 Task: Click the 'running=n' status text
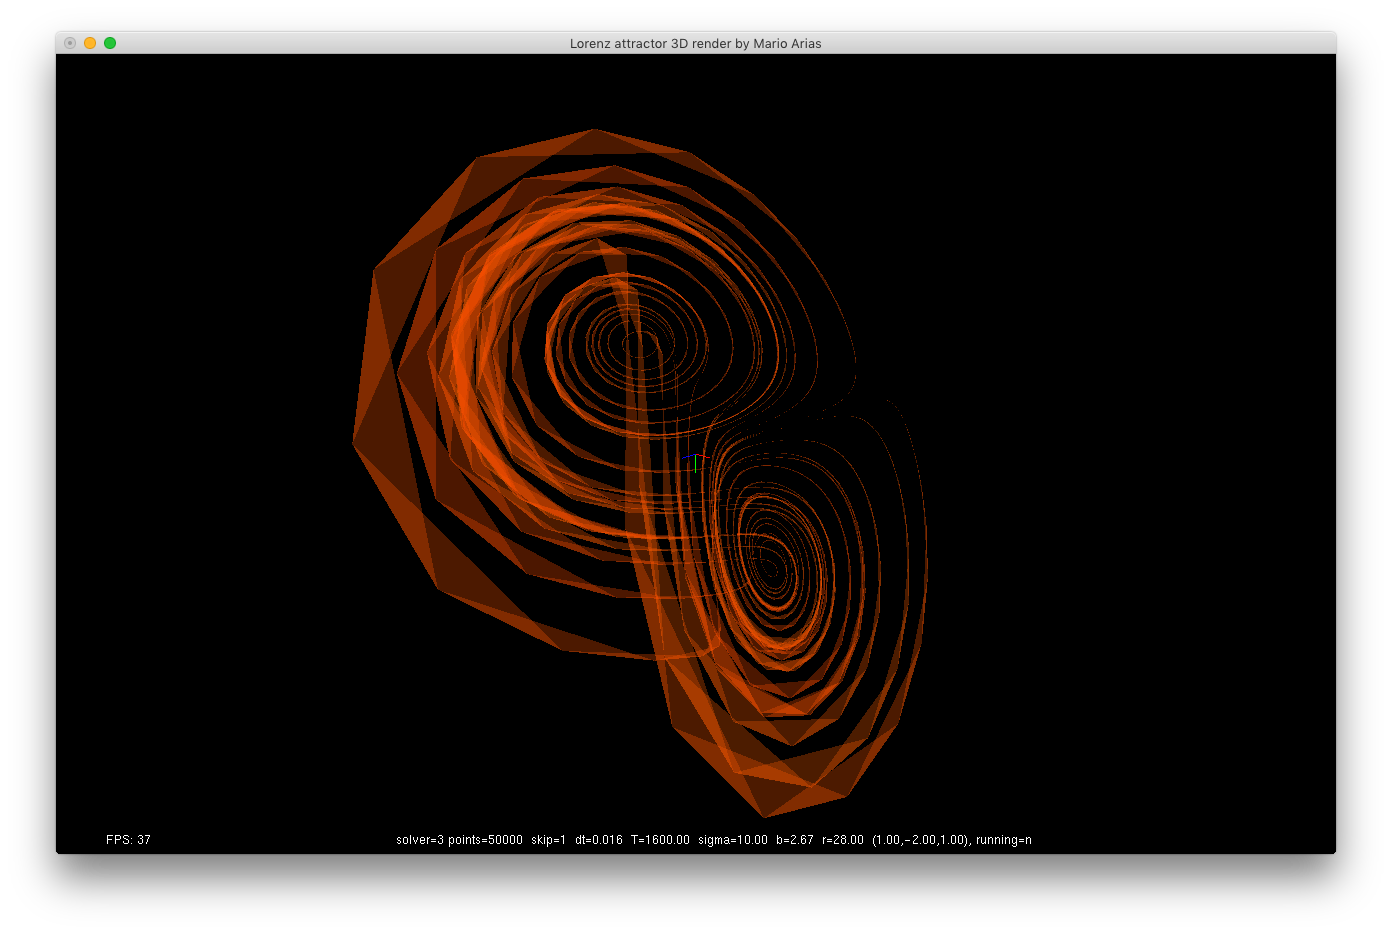click(1004, 840)
